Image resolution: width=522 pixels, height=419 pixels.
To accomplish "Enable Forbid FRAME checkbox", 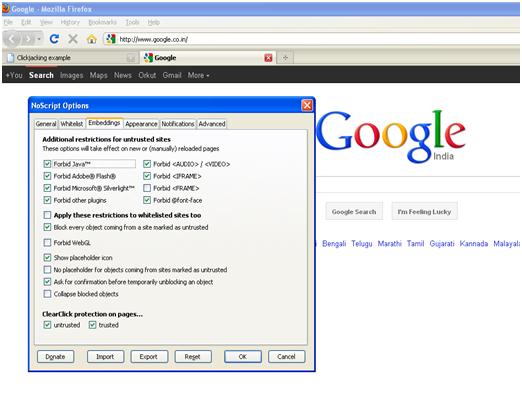I will 147,188.
